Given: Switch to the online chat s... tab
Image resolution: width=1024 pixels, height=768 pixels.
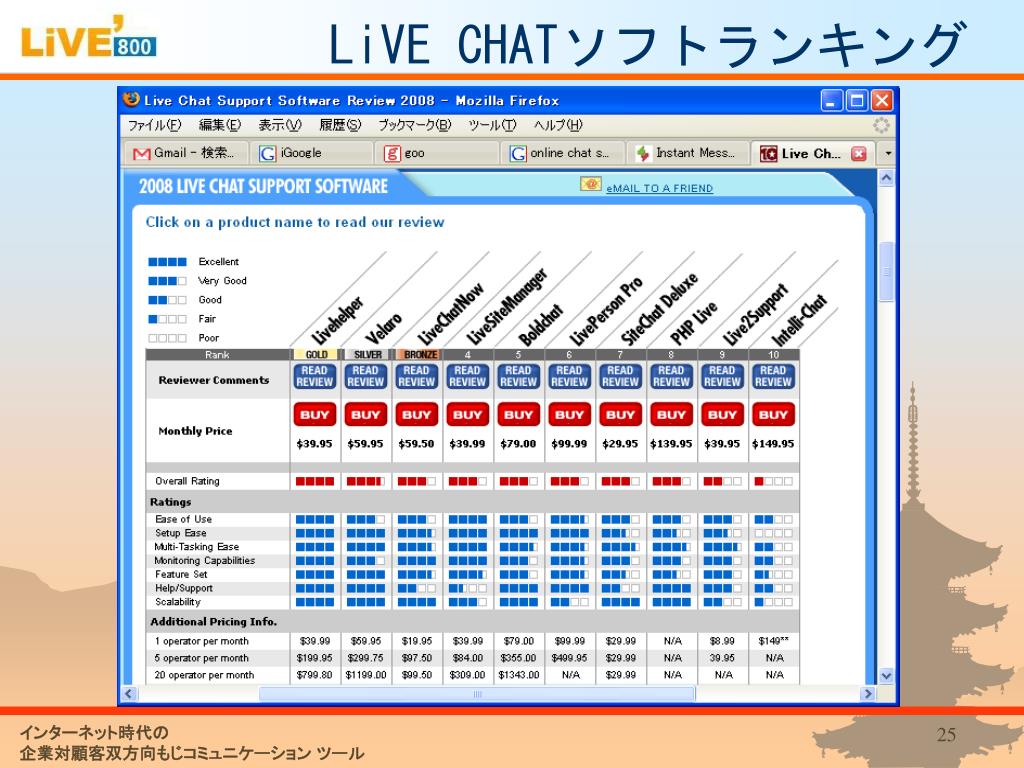Looking at the screenshot, I should (562, 153).
